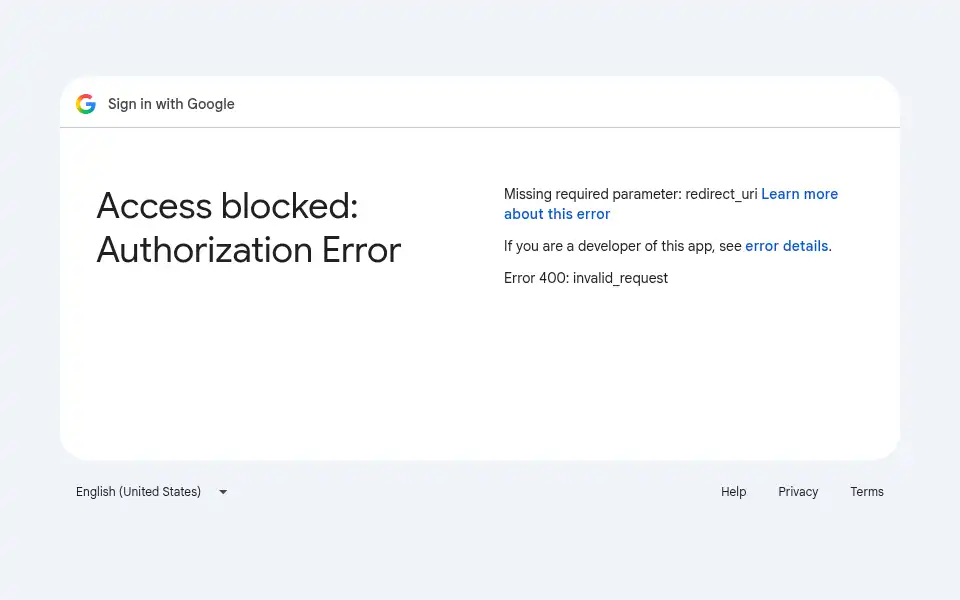Viewport: 960px width, 600px height.
Task: Click the Error 400: invalid_request text
Action: tap(585, 278)
